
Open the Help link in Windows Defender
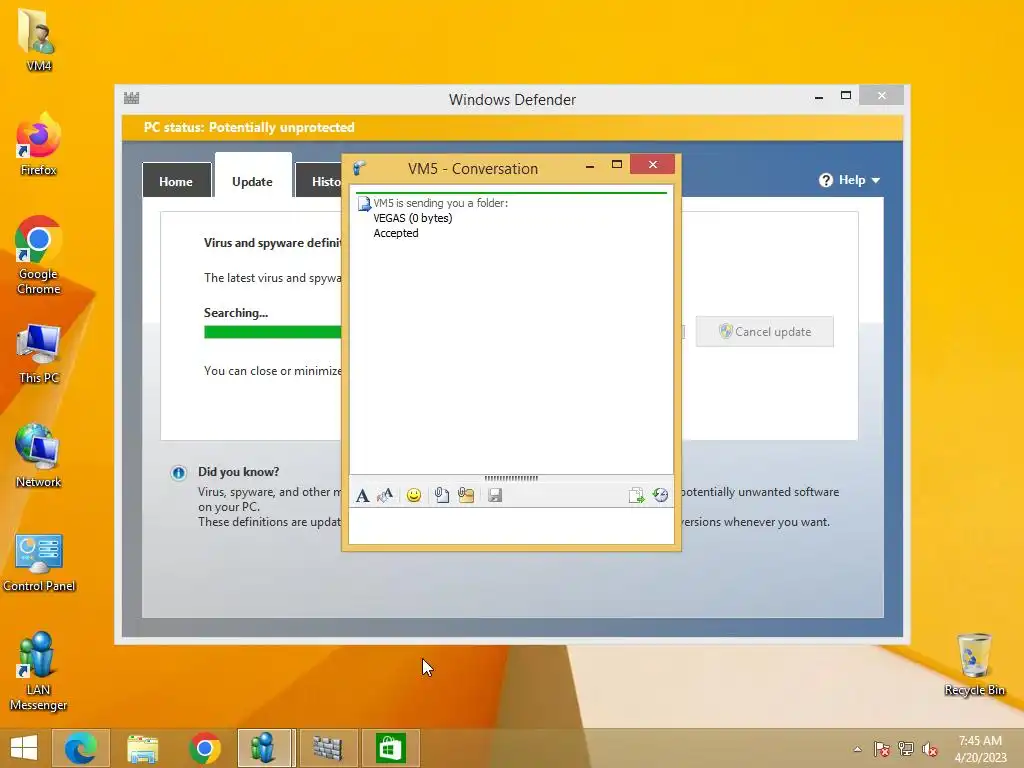click(x=852, y=180)
